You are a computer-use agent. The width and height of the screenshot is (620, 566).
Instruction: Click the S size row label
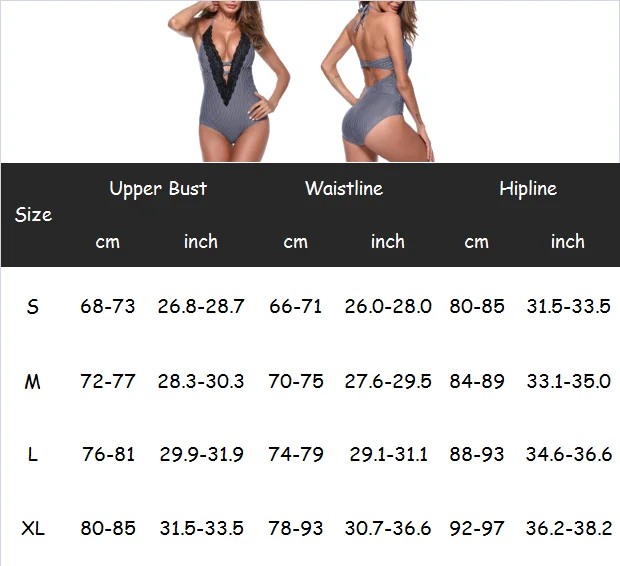pyautogui.click(x=33, y=307)
